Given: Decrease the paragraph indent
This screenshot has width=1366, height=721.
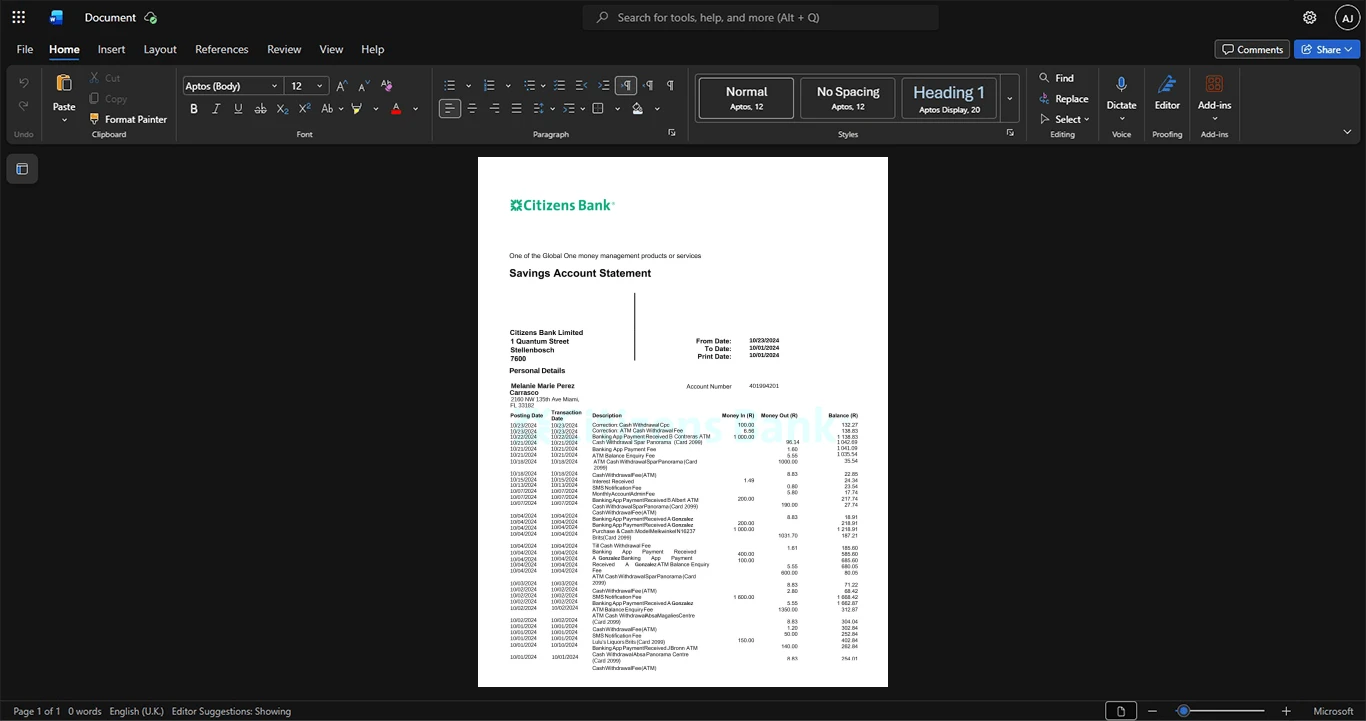Looking at the screenshot, I should click(582, 86).
